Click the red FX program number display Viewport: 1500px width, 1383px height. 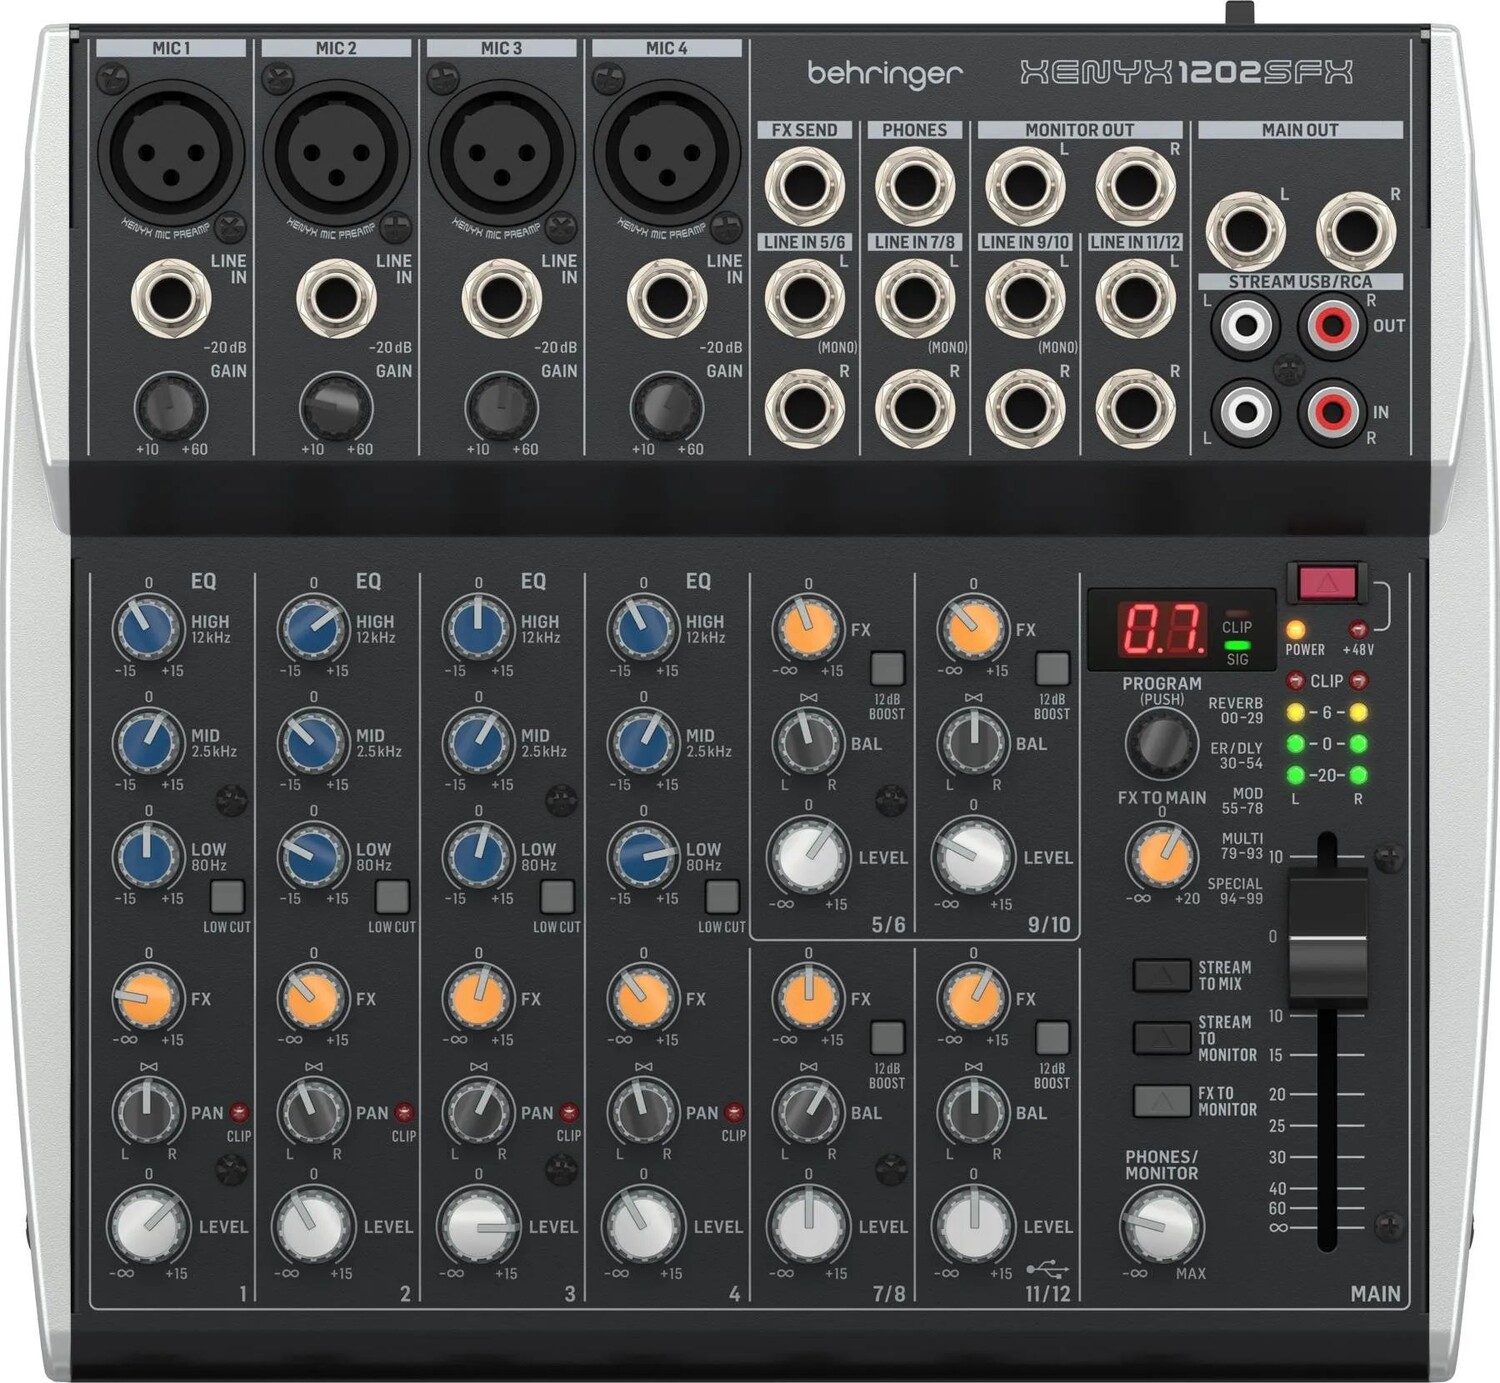pos(1161,630)
